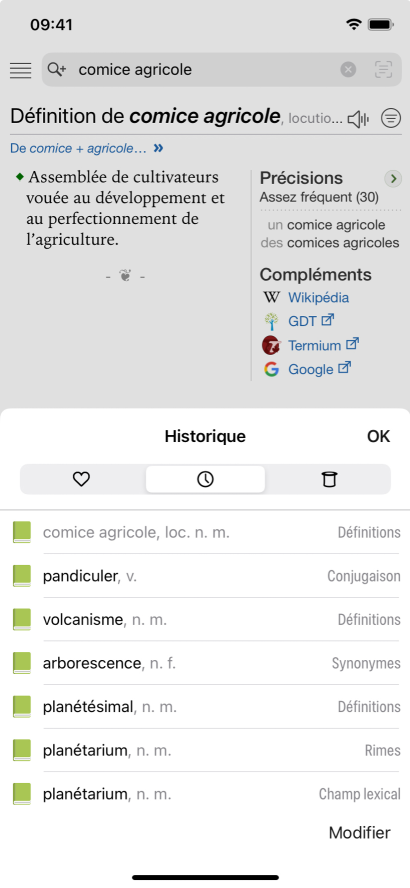The image size is (410, 888).
Task: Clear the search field with the X icon
Action: 348,70
